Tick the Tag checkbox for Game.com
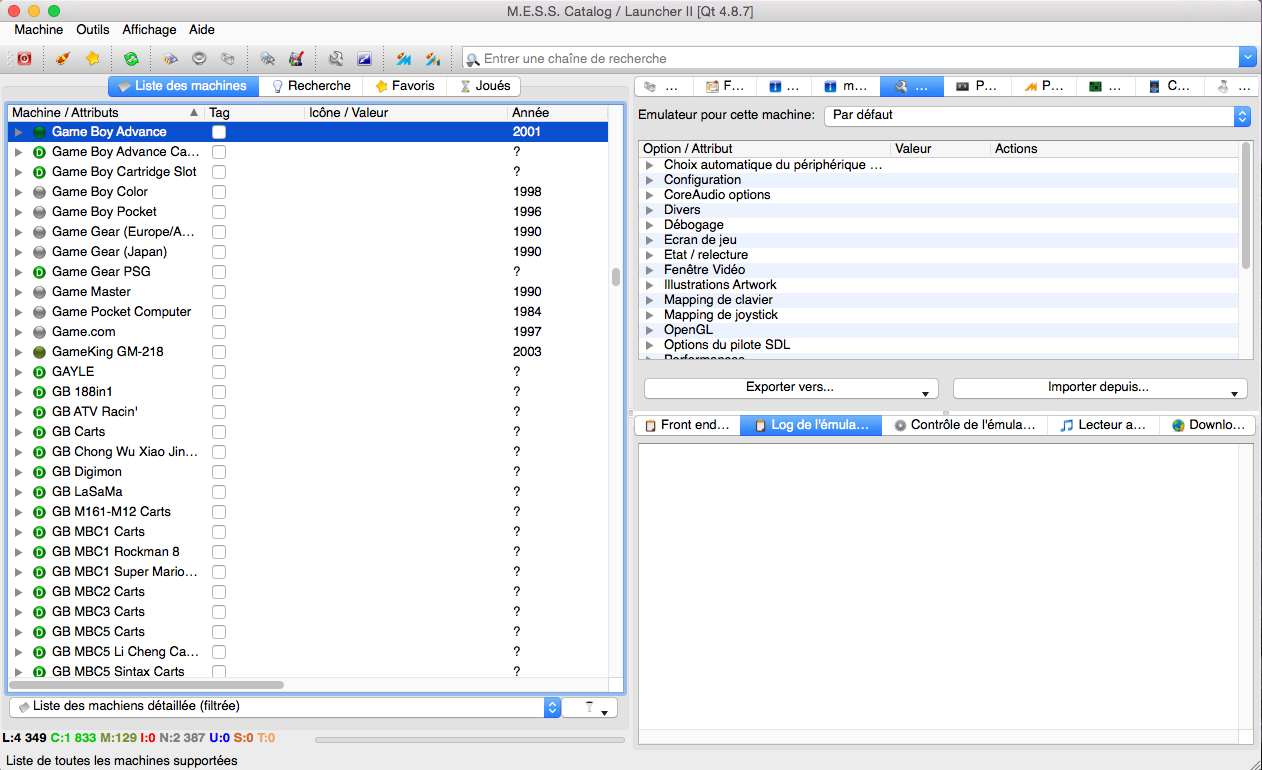The image size is (1262, 770). (x=219, y=332)
